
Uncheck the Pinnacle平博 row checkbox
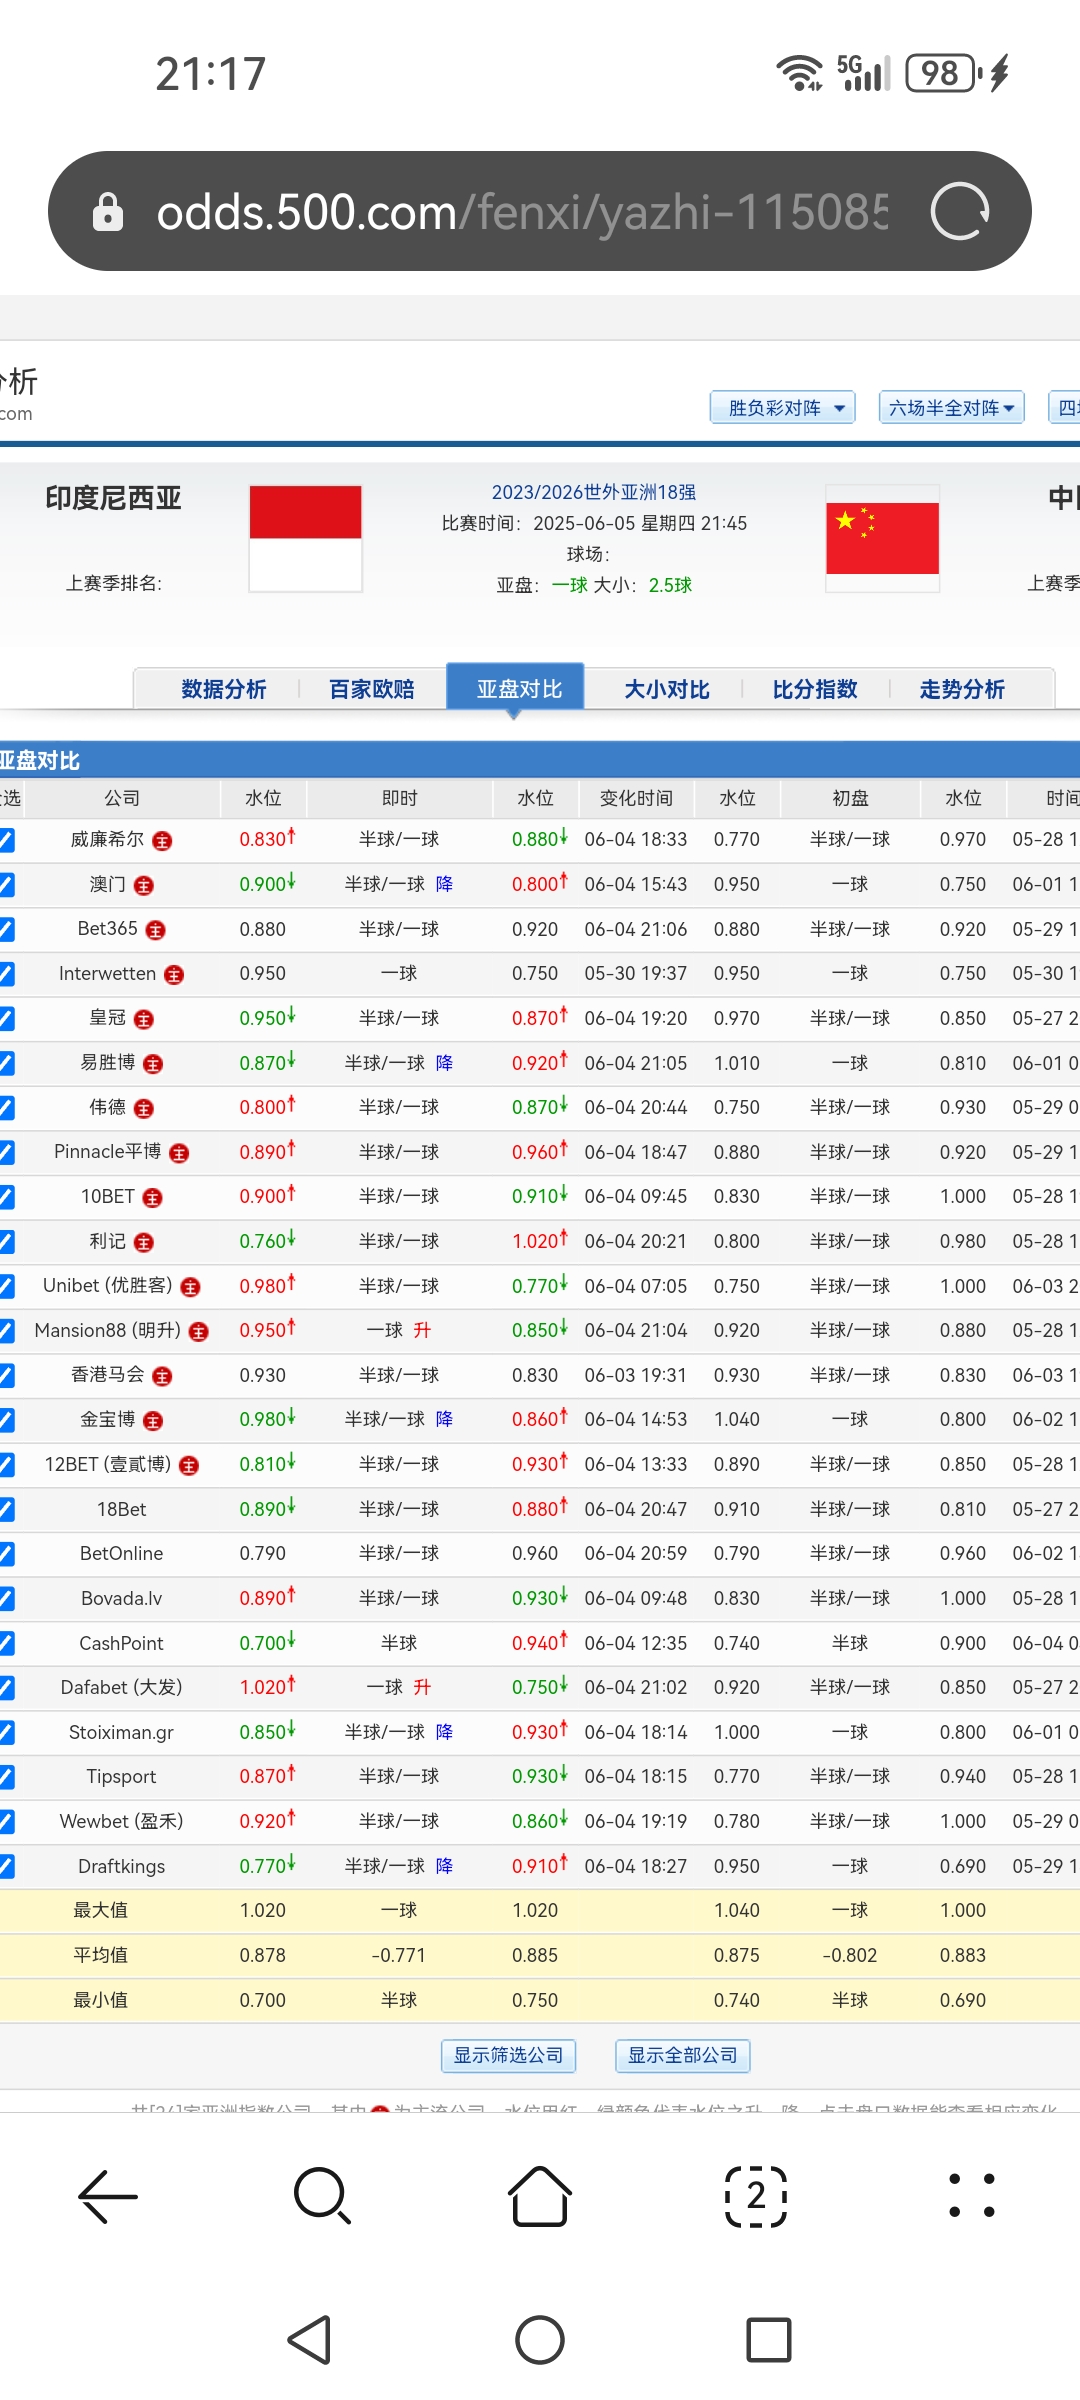coord(6,1153)
